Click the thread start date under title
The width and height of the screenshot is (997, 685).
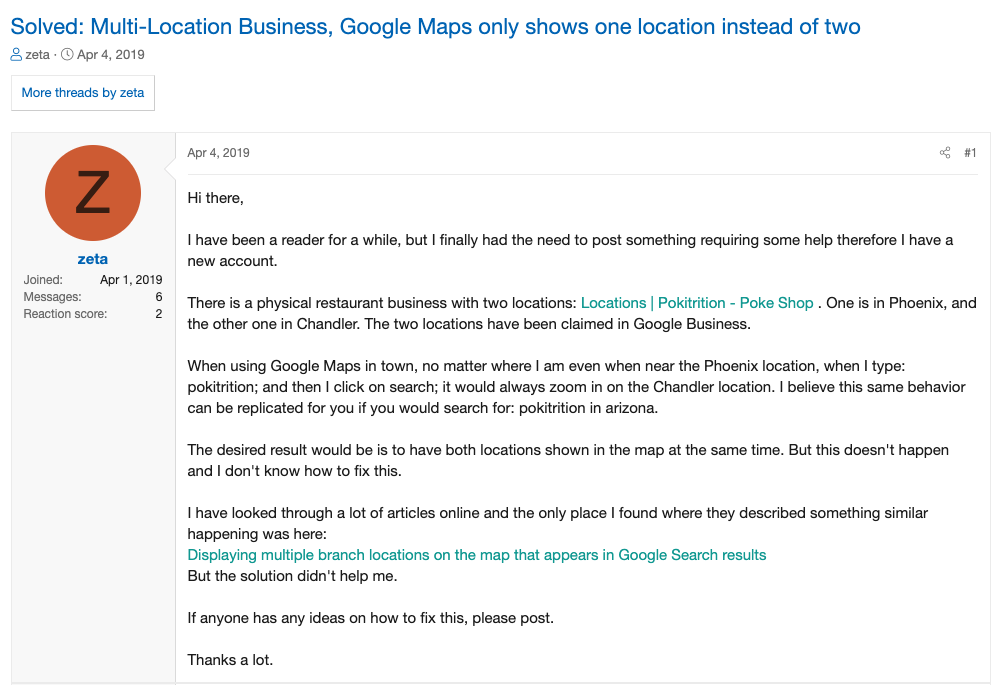tap(110, 55)
